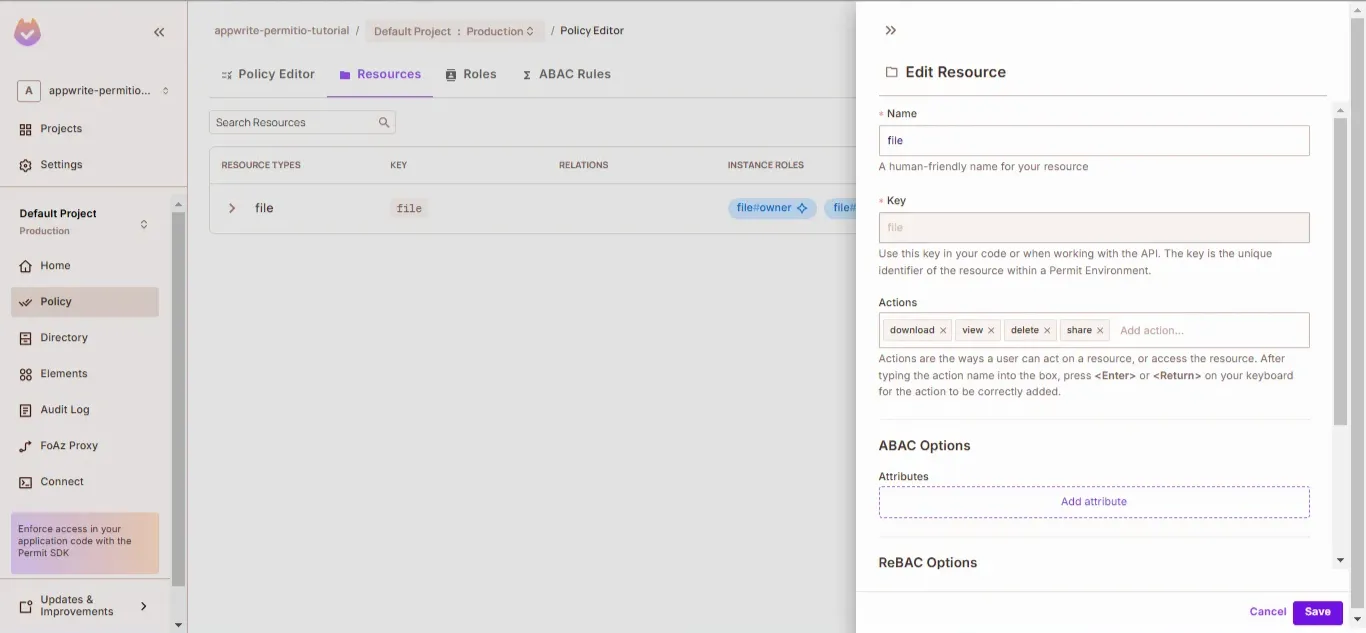
Task: Open Audit Log in the sidebar
Action: coord(85,410)
